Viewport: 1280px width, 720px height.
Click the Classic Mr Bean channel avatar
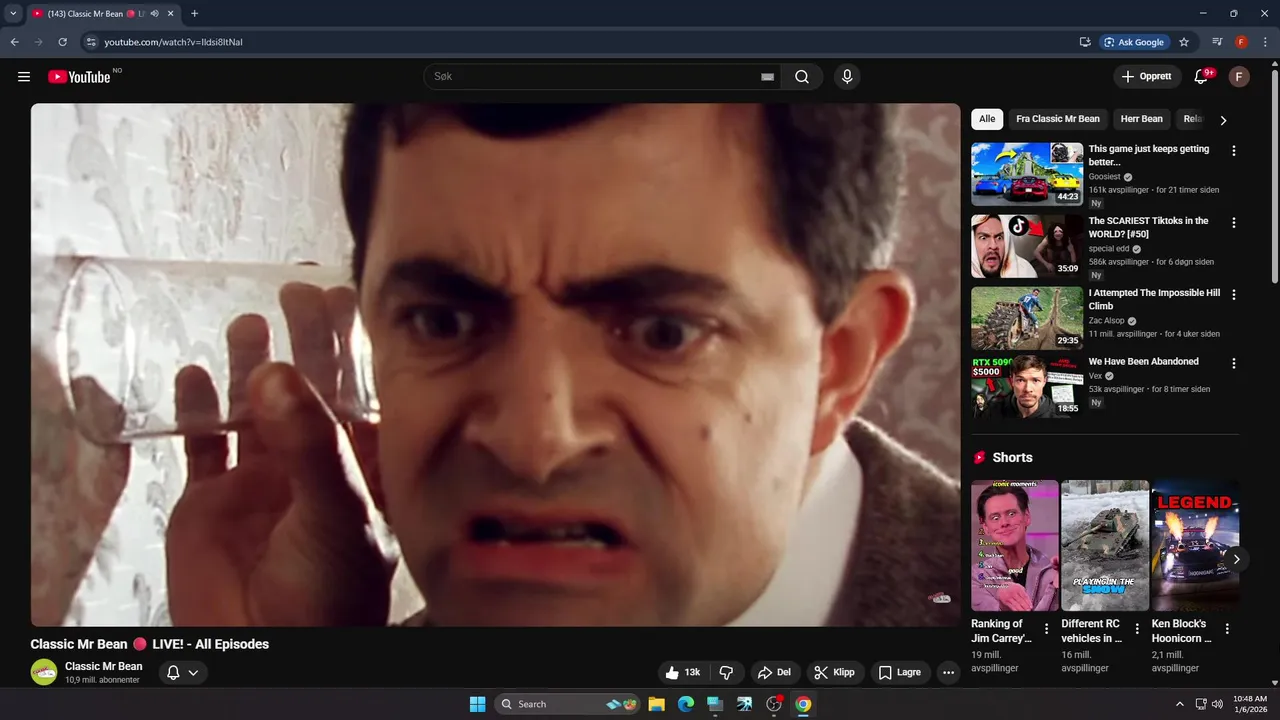coord(44,672)
